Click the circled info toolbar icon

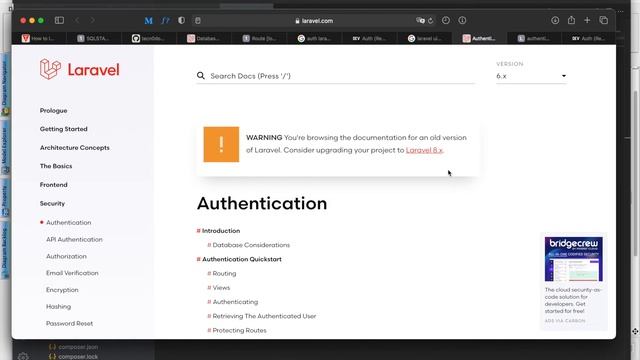coord(462,20)
